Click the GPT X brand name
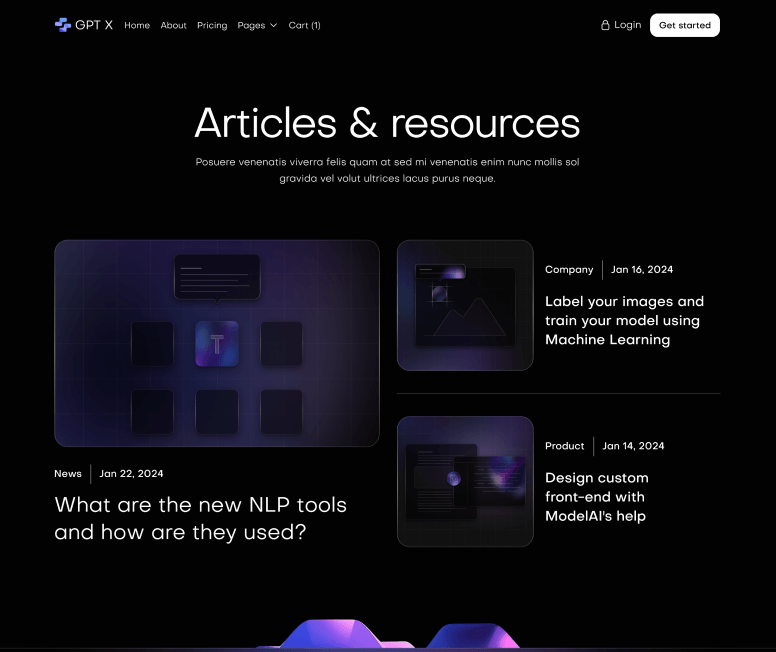 click(94, 25)
